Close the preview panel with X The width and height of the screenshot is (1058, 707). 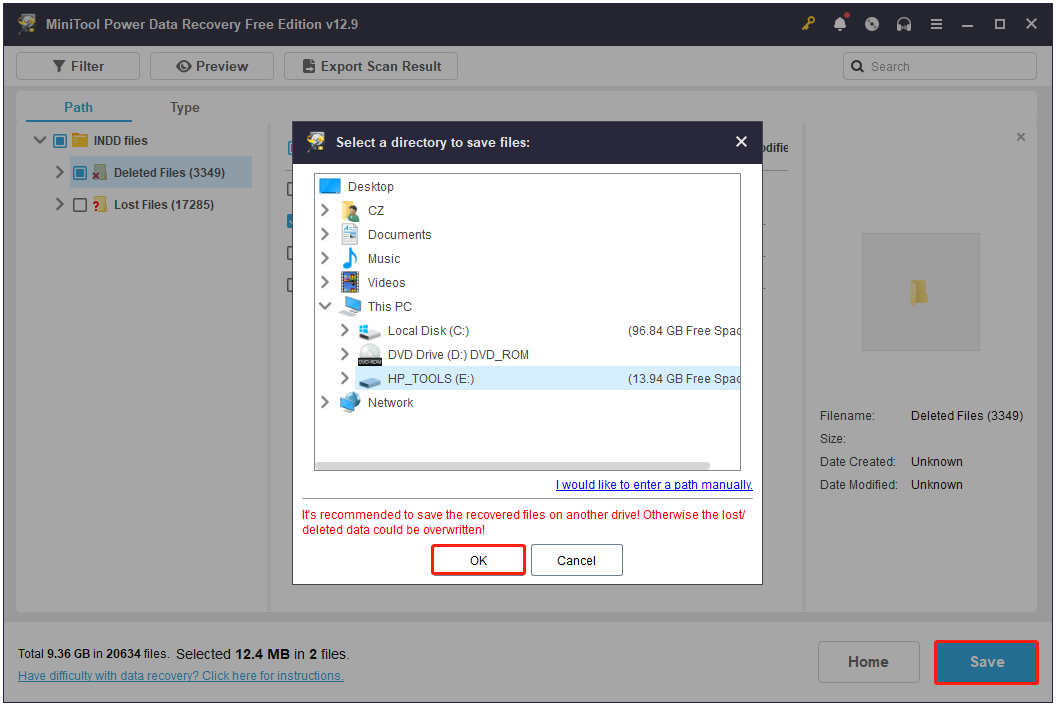(1021, 137)
